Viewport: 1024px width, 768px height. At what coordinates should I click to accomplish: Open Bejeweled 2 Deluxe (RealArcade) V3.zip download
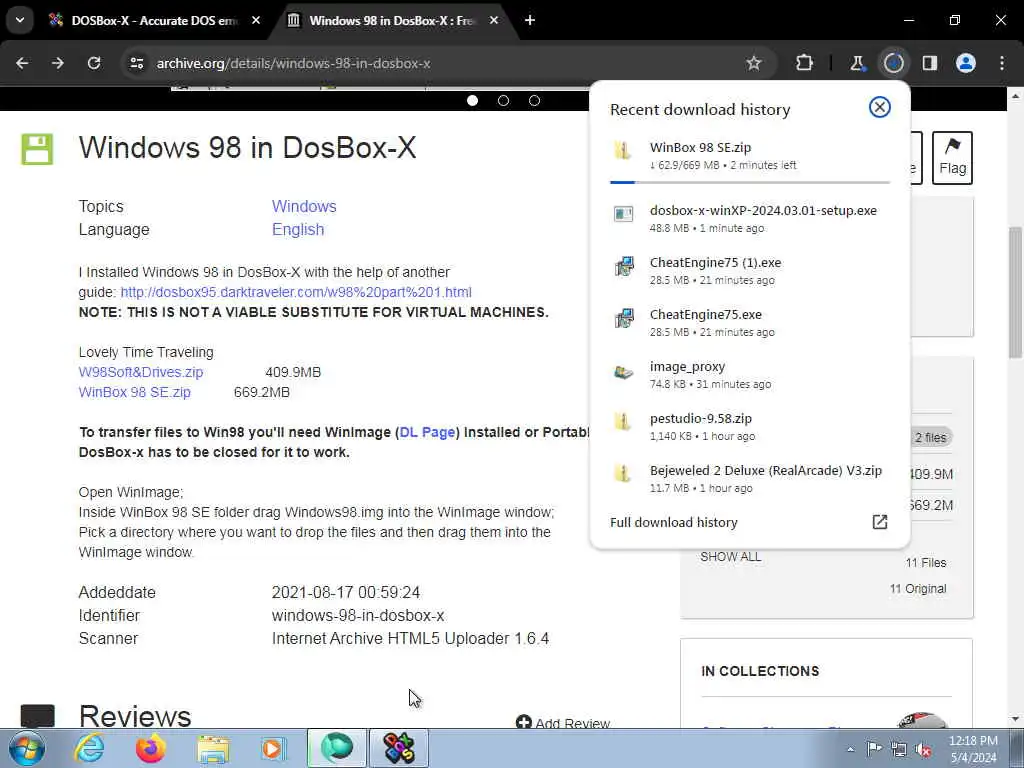749,479
